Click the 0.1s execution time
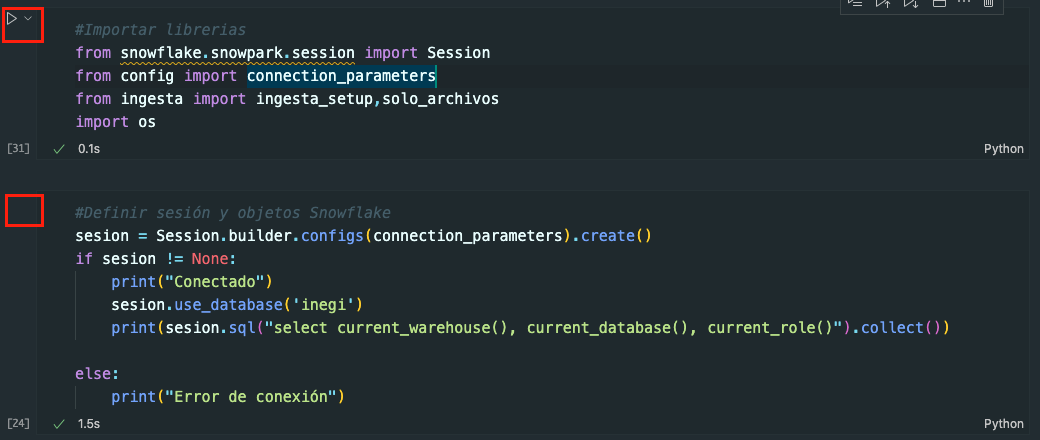This screenshot has width=1040, height=440. pos(89,148)
